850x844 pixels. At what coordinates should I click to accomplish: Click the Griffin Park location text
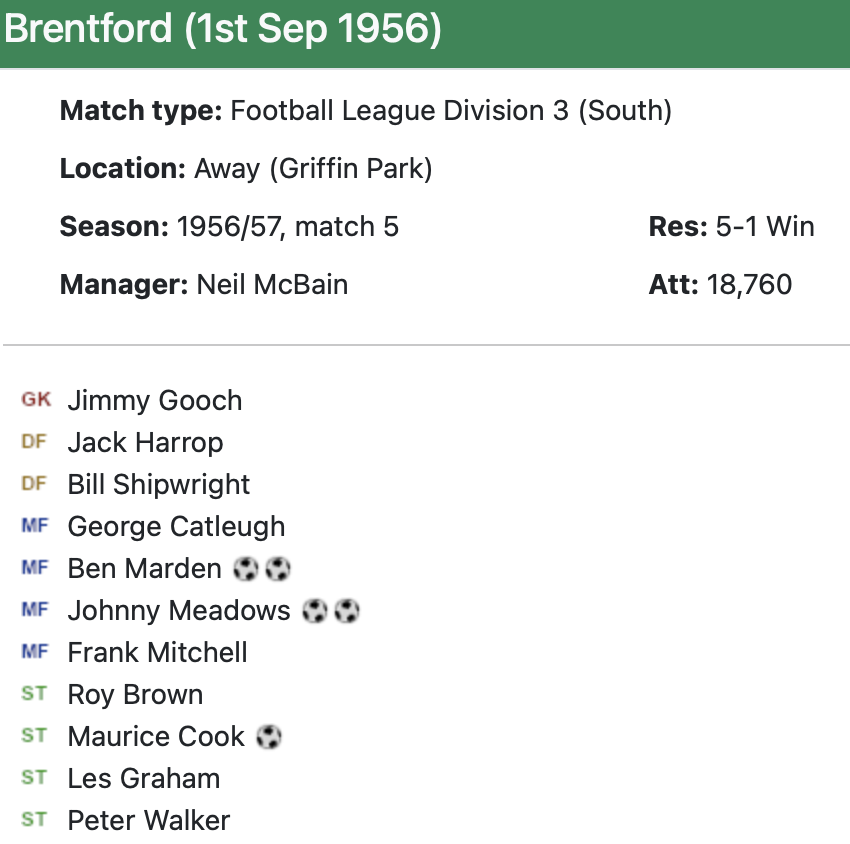[x=313, y=169]
